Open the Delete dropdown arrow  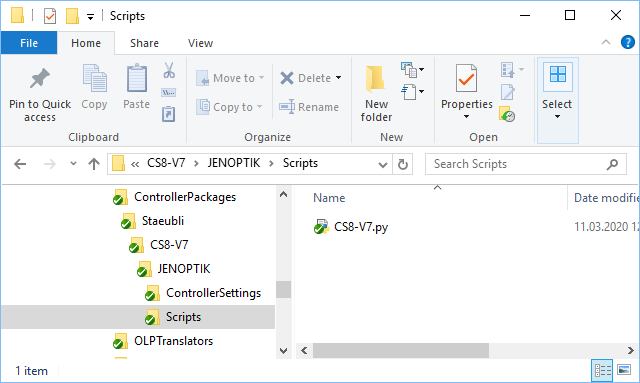click(x=338, y=78)
